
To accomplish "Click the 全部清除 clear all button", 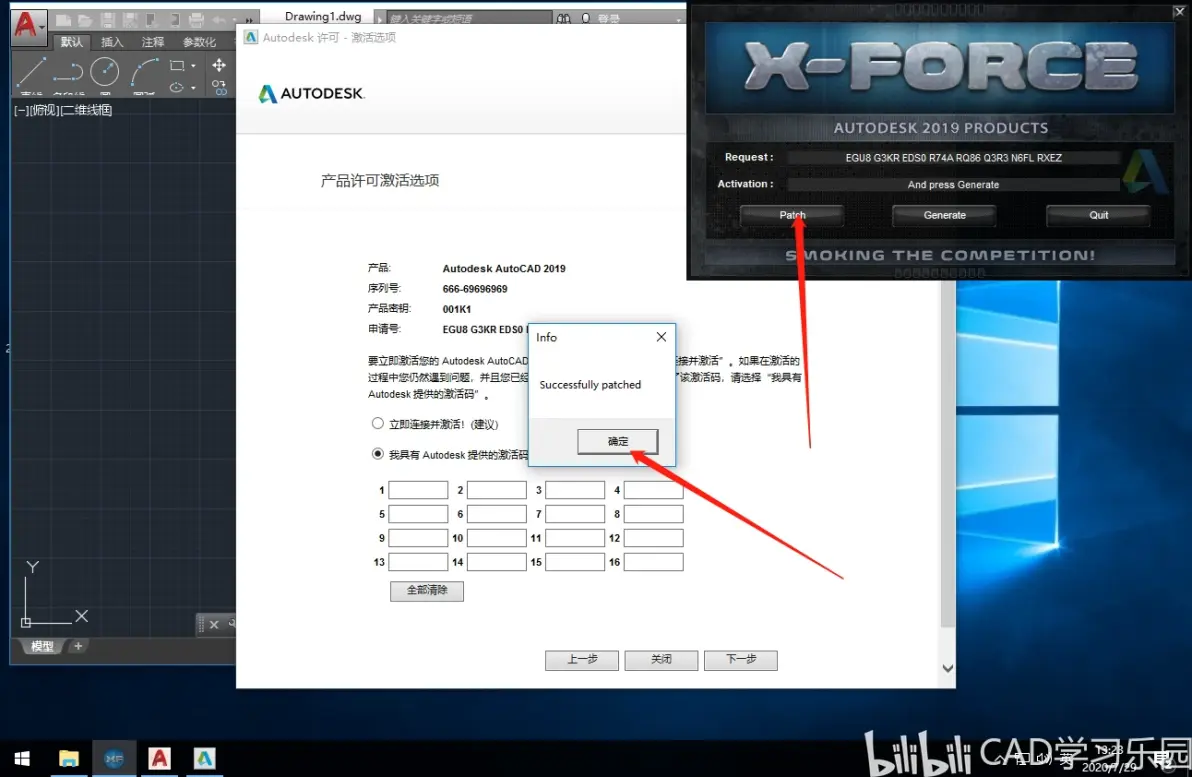I will click(x=426, y=591).
